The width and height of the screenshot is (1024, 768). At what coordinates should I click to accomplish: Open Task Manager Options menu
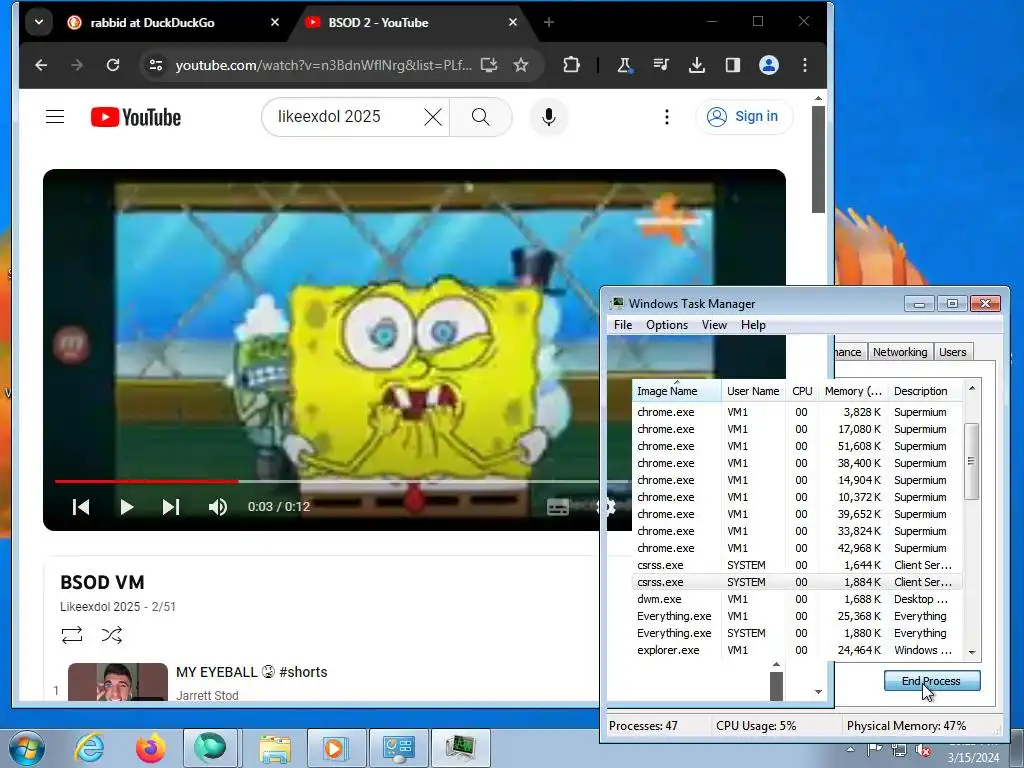click(x=667, y=325)
